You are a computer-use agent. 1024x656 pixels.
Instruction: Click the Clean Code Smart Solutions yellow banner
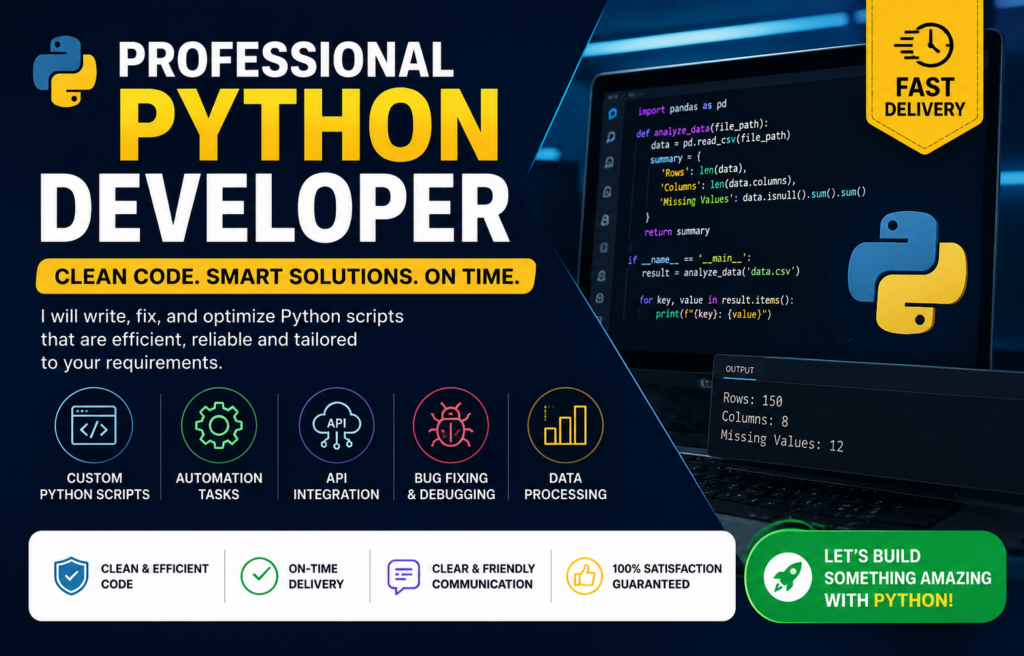point(285,276)
